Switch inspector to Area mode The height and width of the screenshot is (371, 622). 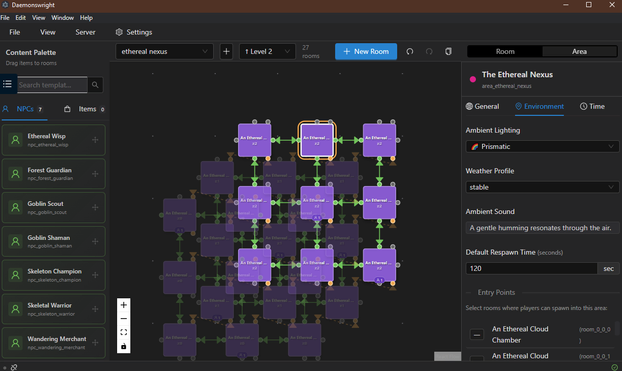[x=579, y=52]
